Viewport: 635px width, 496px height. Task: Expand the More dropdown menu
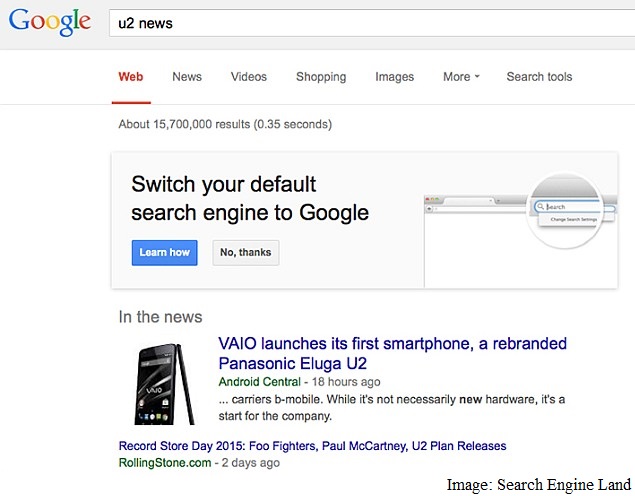point(461,77)
